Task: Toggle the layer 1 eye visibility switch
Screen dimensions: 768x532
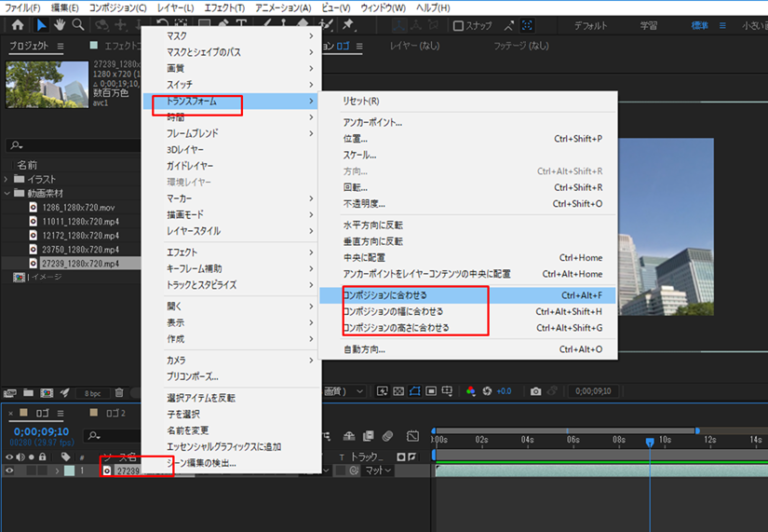Action: pyautogui.click(x=9, y=470)
